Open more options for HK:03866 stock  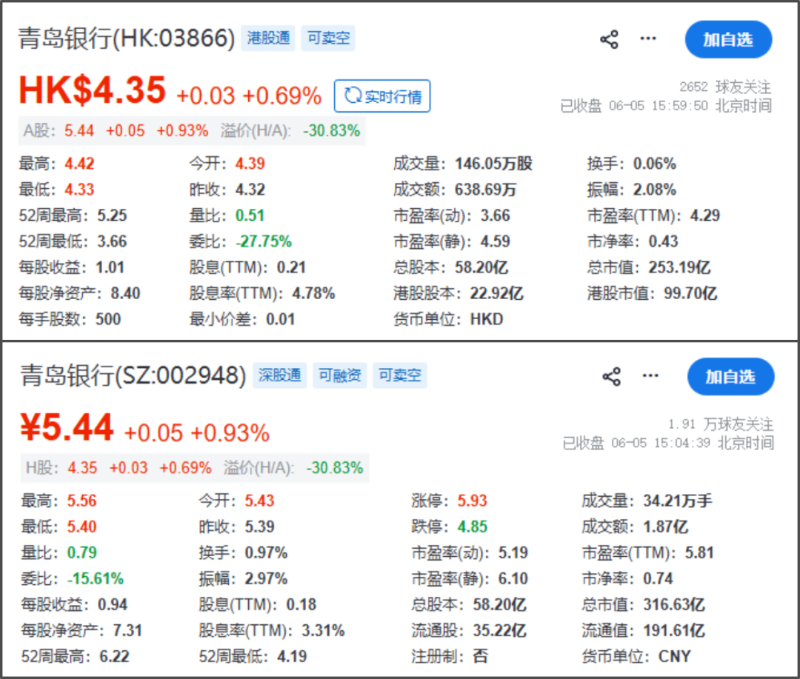pyautogui.click(x=648, y=39)
